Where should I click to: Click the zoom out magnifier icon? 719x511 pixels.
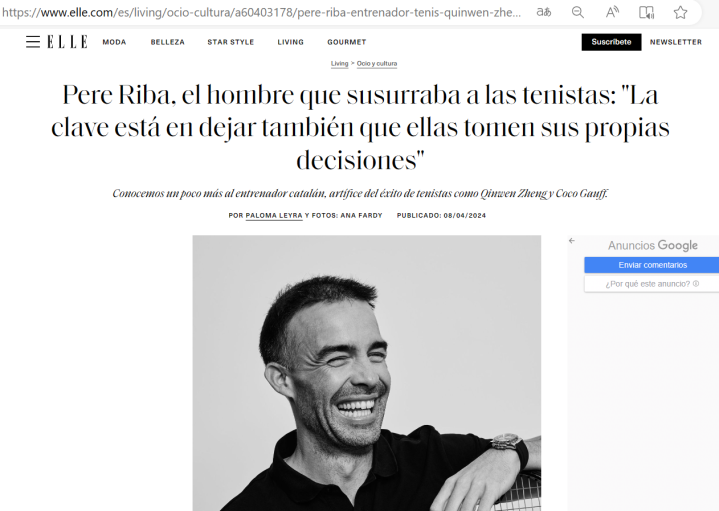click(x=578, y=12)
